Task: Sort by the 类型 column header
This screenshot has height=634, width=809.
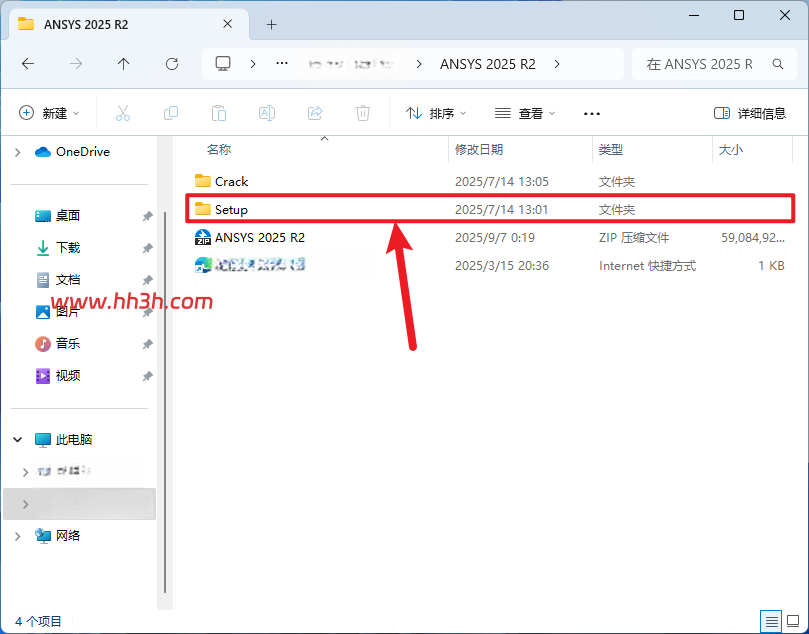Action: pos(611,150)
